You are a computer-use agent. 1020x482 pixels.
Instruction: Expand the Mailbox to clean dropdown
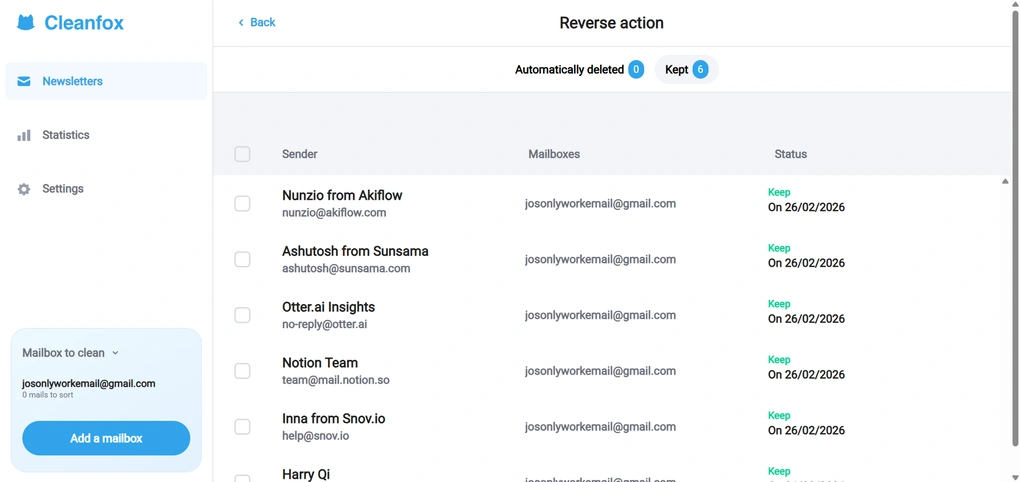point(70,353)
